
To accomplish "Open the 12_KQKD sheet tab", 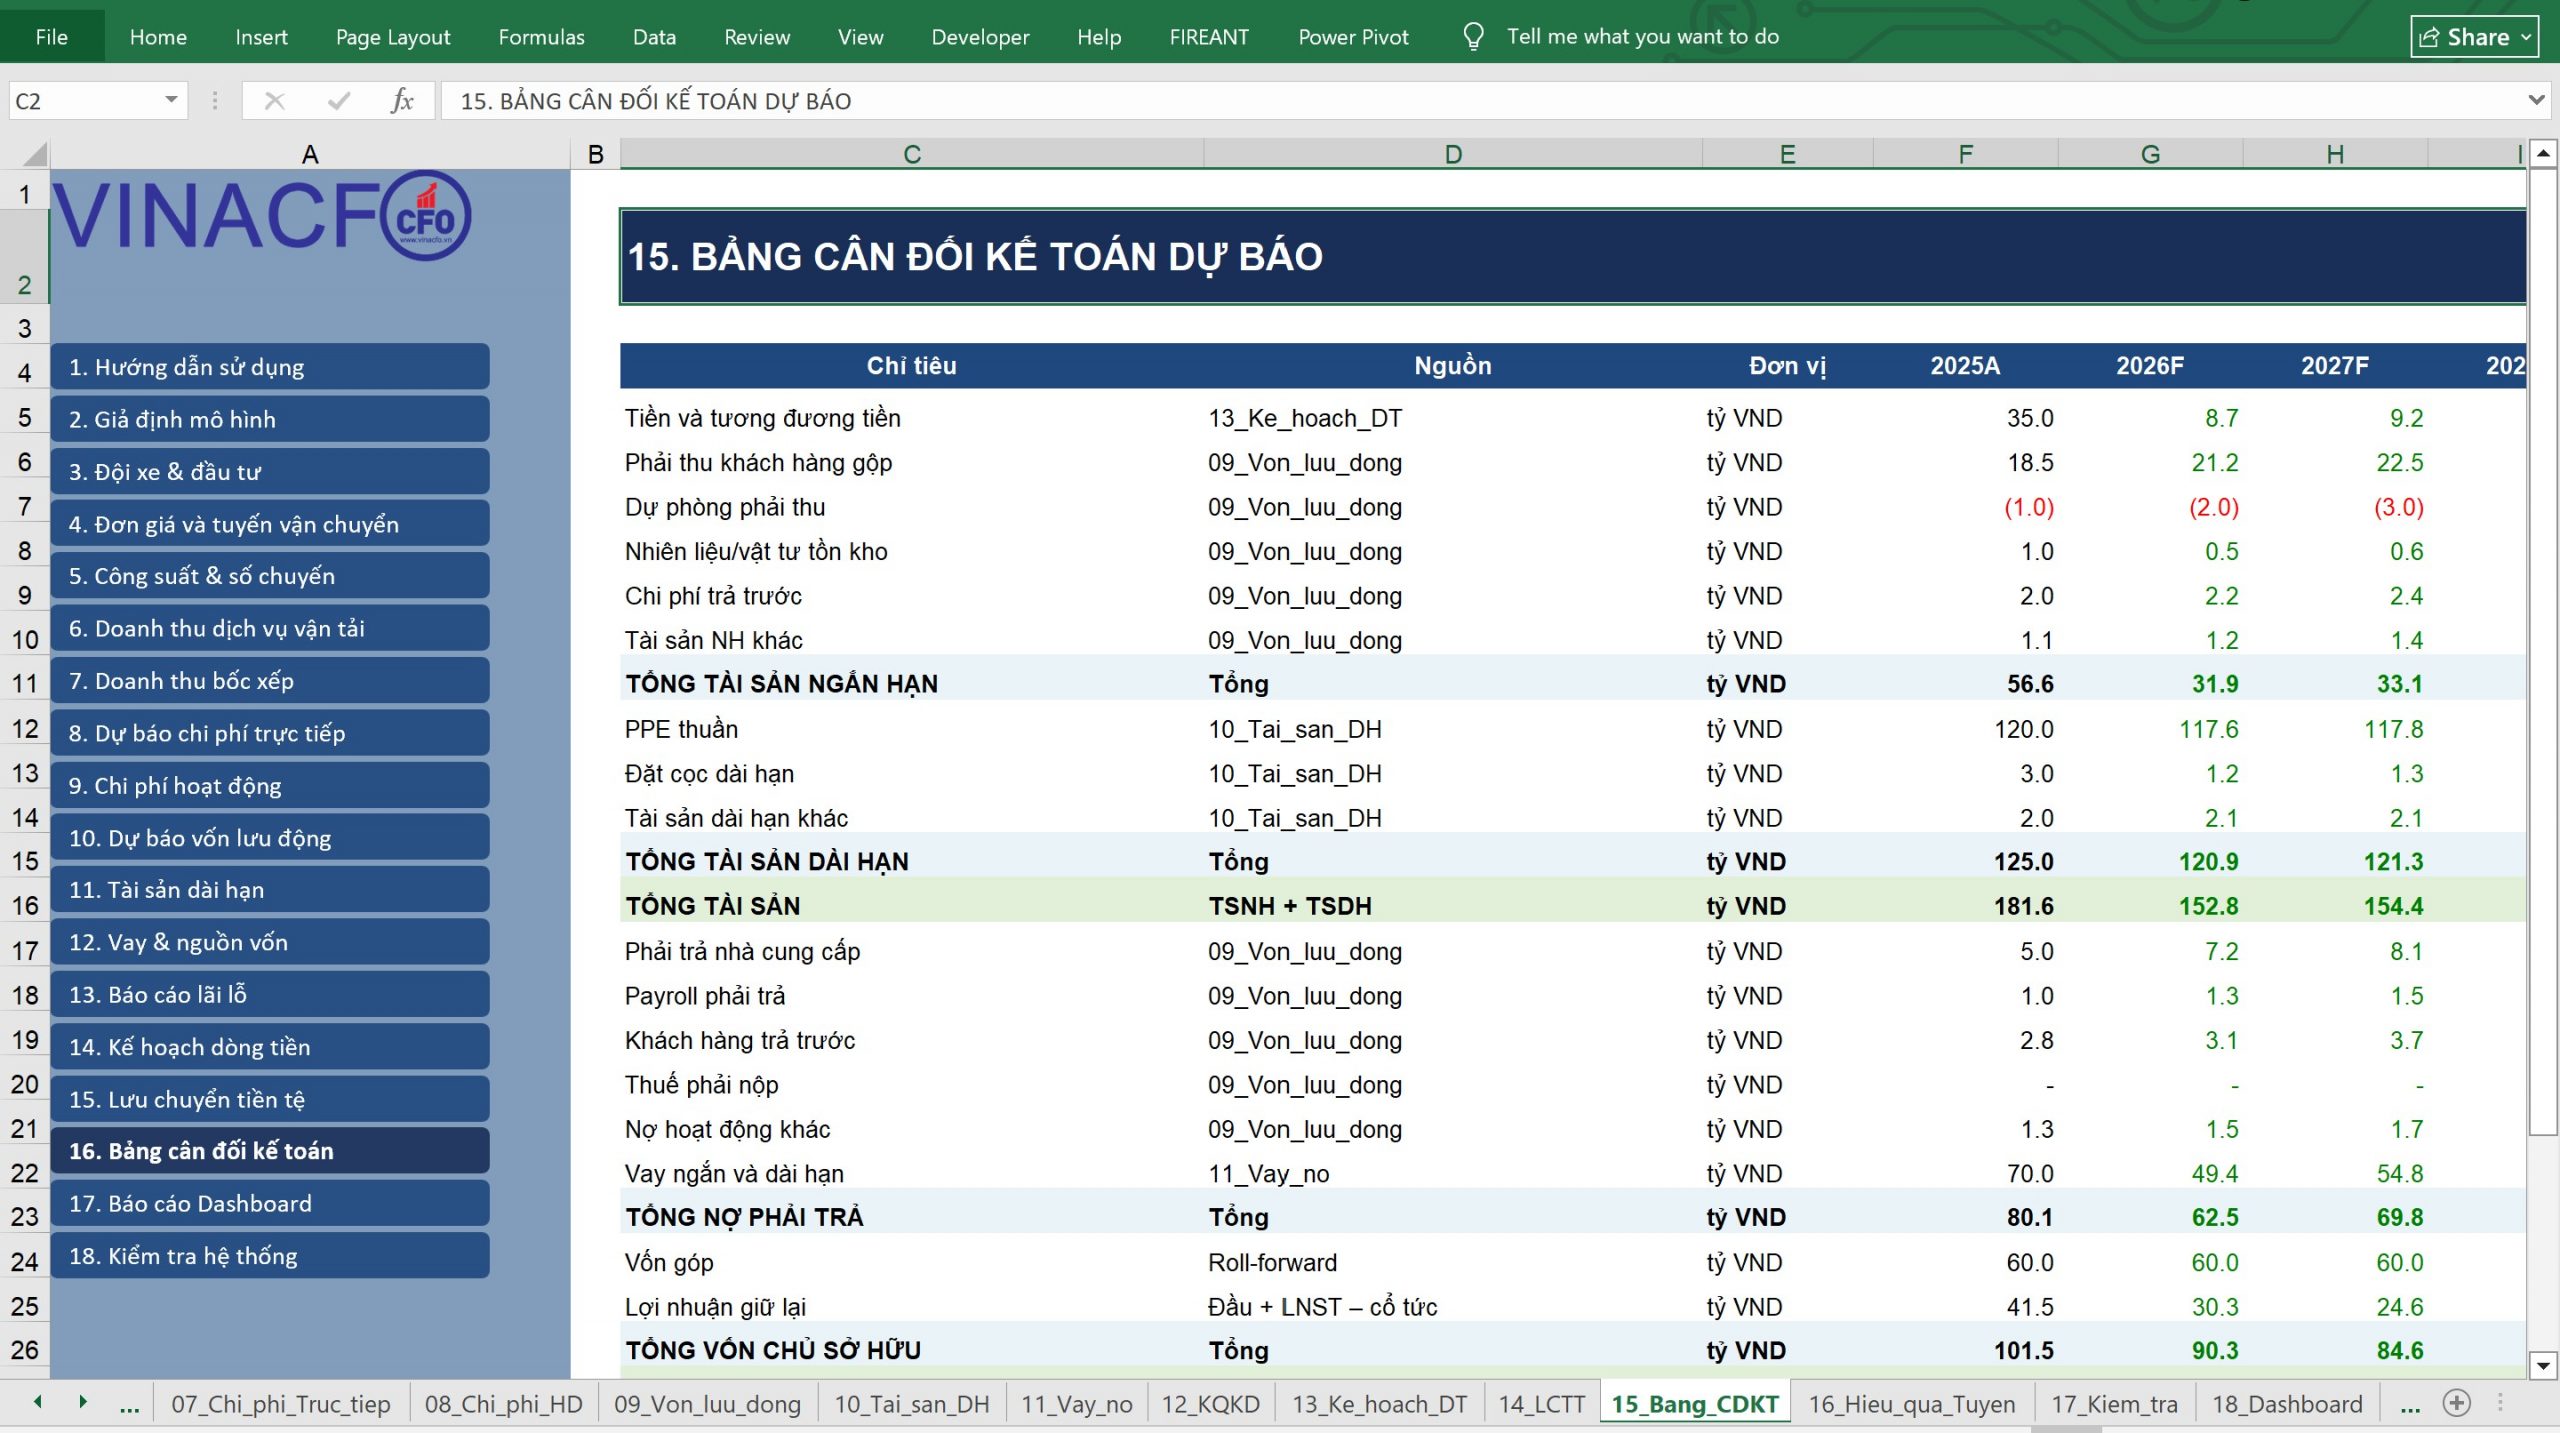I will point(1210,1405).
